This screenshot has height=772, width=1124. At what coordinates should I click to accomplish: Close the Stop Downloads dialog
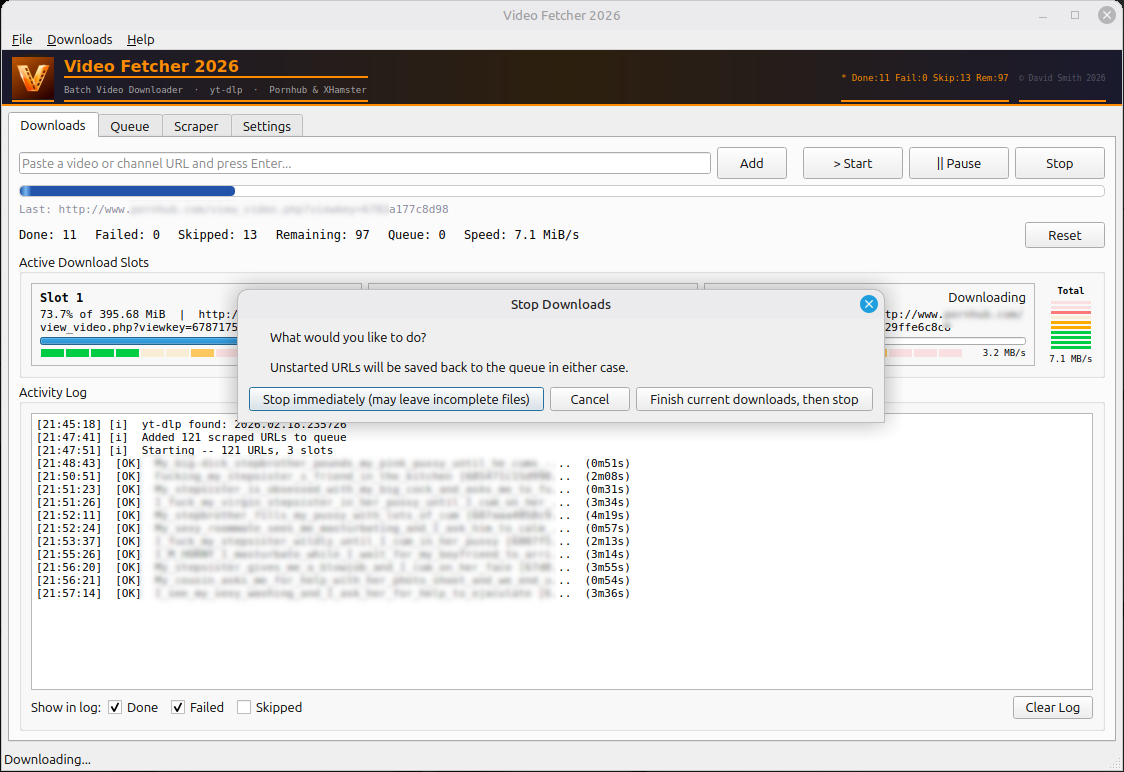tap(868, 304)
